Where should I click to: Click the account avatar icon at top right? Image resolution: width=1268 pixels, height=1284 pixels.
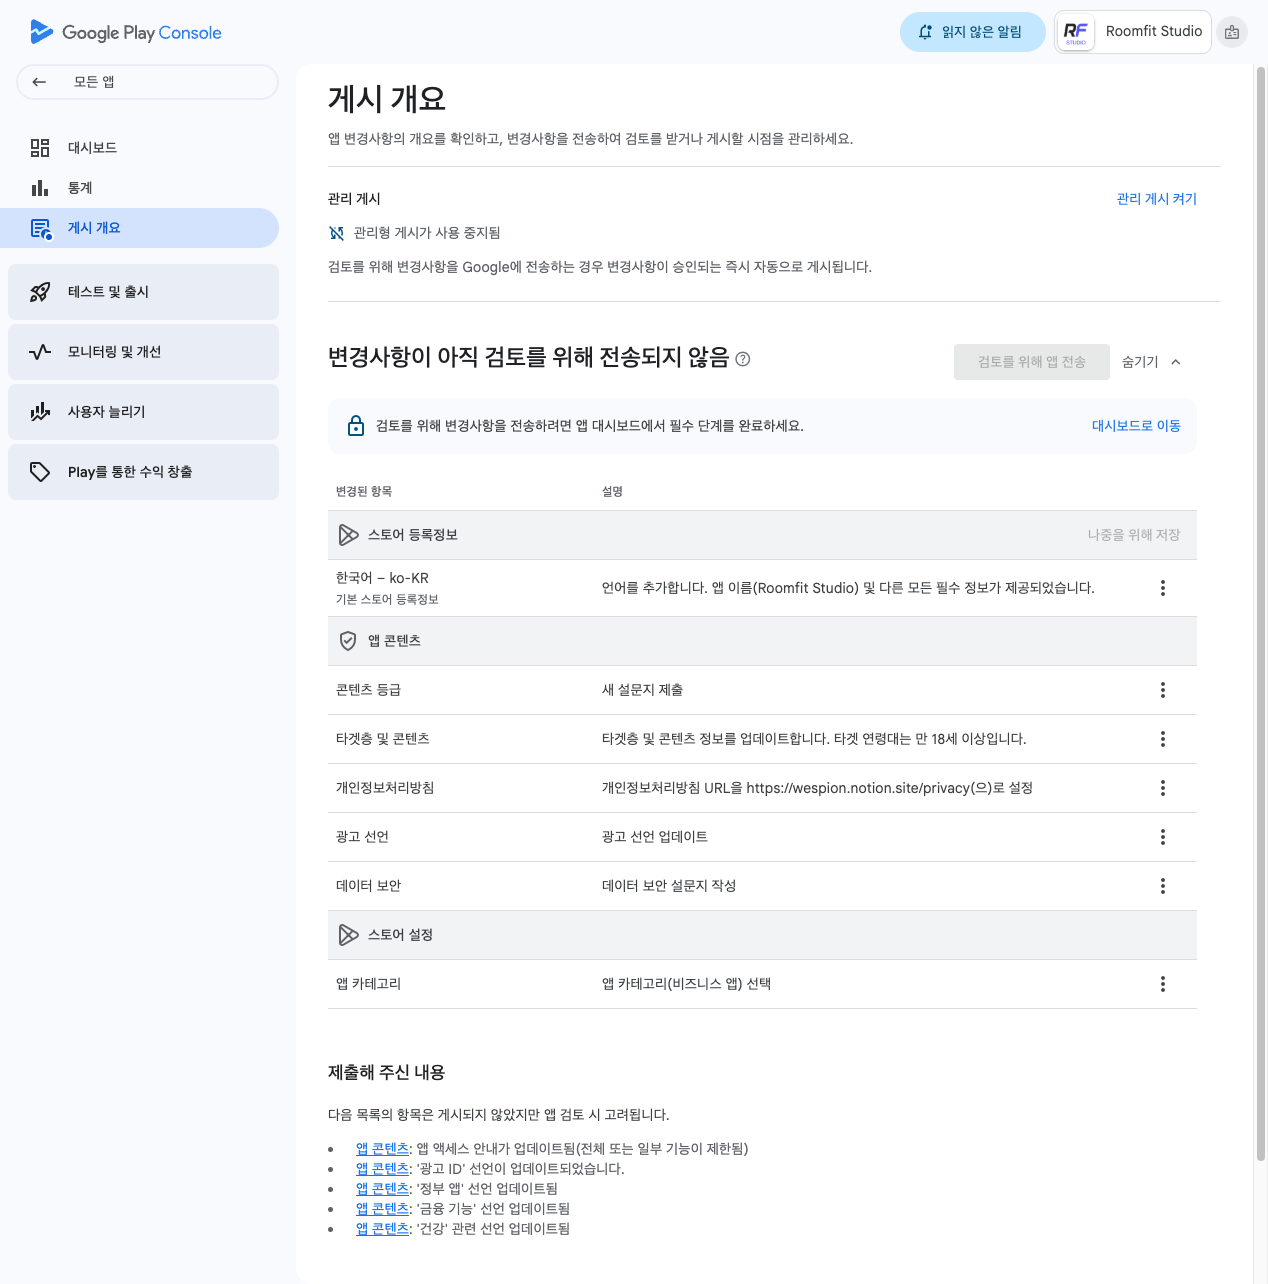(x=1232, y=32)
